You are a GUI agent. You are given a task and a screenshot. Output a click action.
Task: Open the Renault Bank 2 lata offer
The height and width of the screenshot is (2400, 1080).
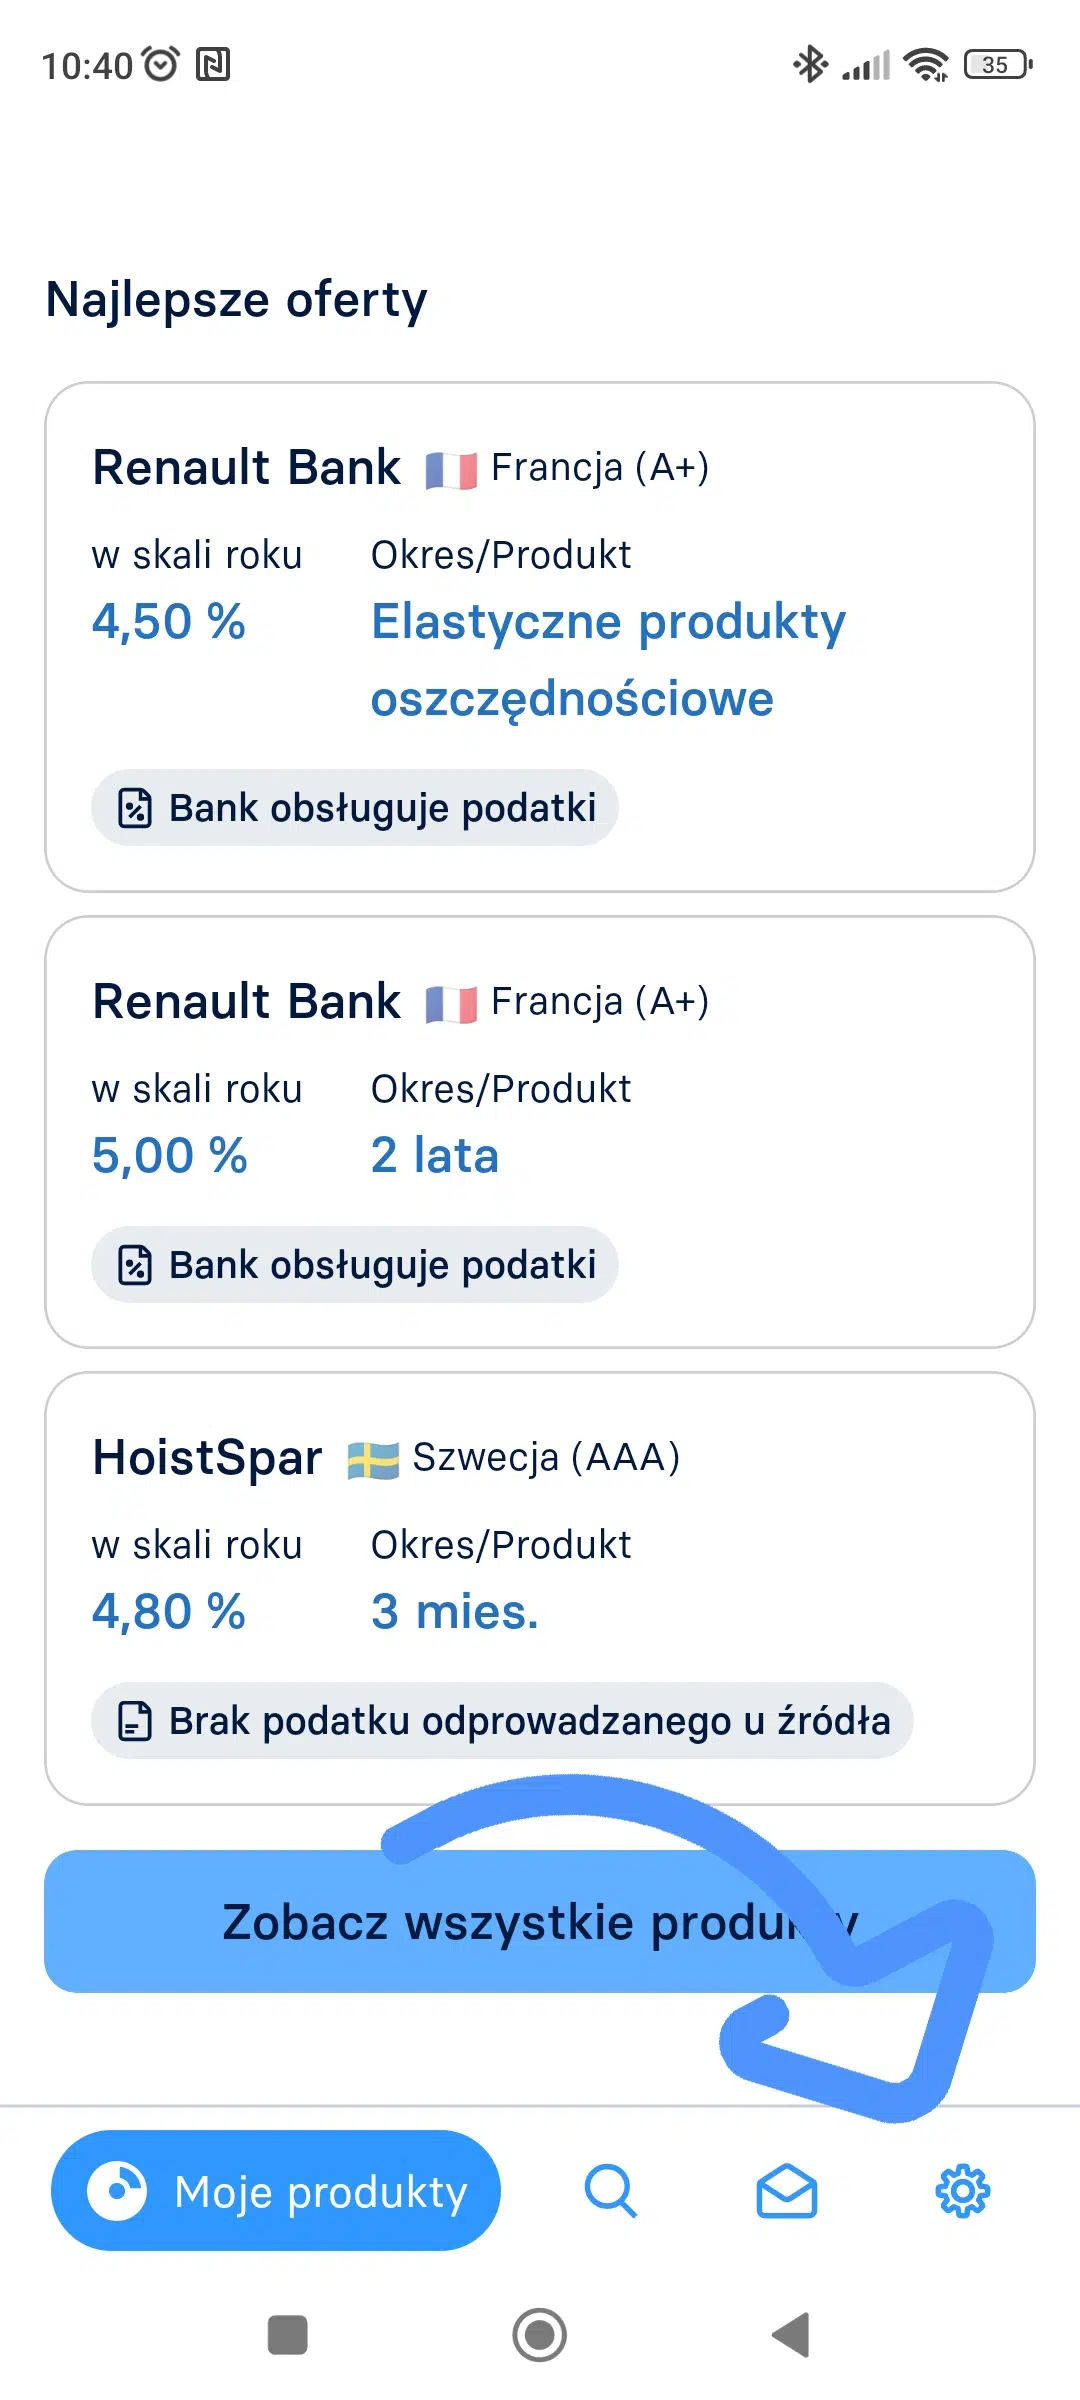540,1131
